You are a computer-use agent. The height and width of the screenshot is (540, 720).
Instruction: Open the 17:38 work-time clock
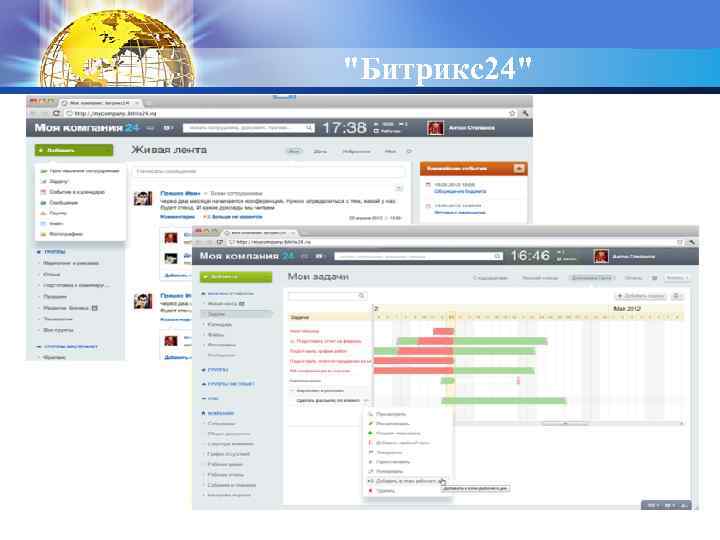click(344, 128)
